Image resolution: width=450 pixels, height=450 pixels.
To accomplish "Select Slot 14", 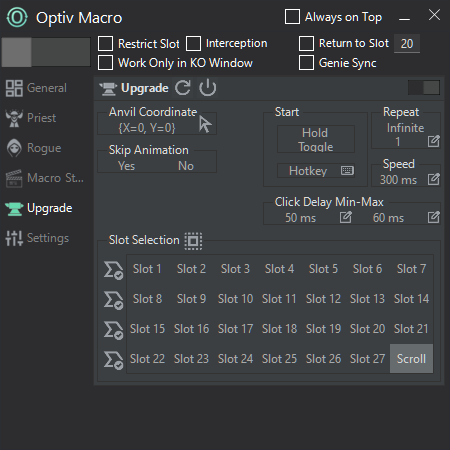I will (x=411, y=299).
